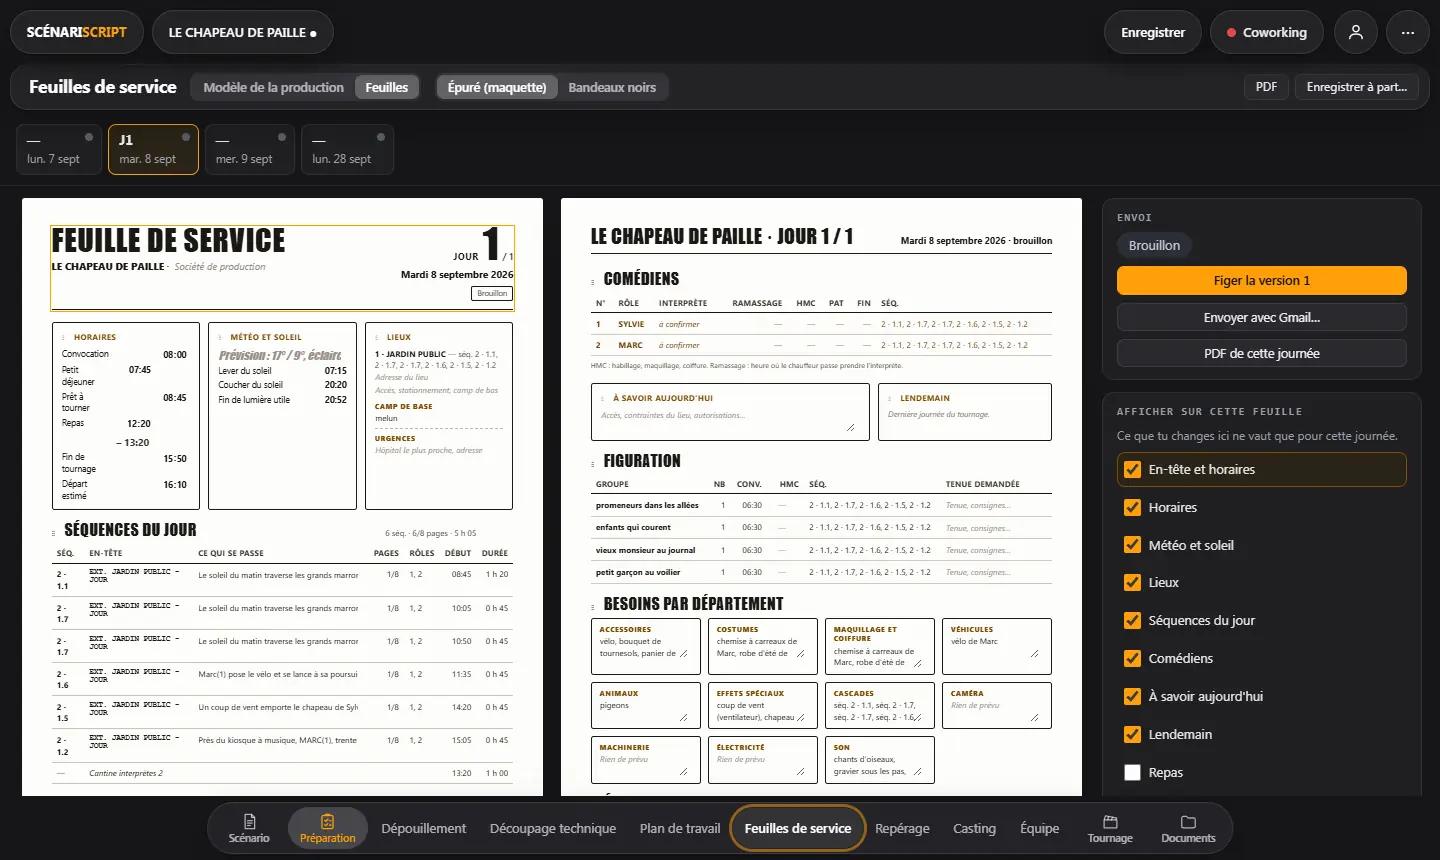Toggle Coworking mode
Viewport: 1440px width, 860px height.
click(1266, 32)
